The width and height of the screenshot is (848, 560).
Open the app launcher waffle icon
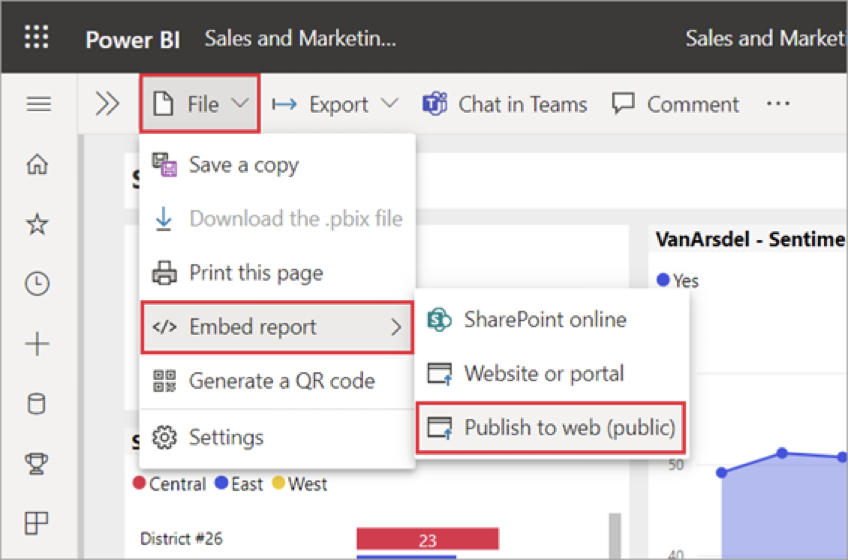[x=37, y=39]
